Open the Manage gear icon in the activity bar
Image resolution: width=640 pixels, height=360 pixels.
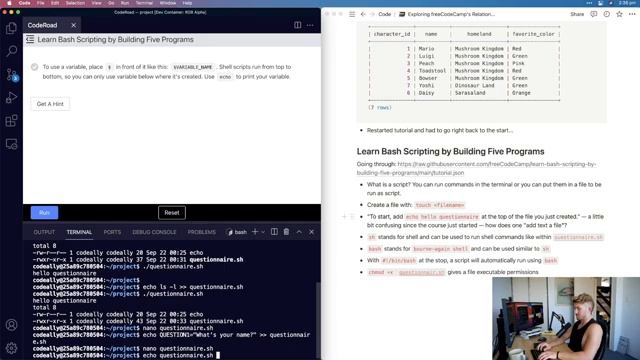[x=11, y=348]
